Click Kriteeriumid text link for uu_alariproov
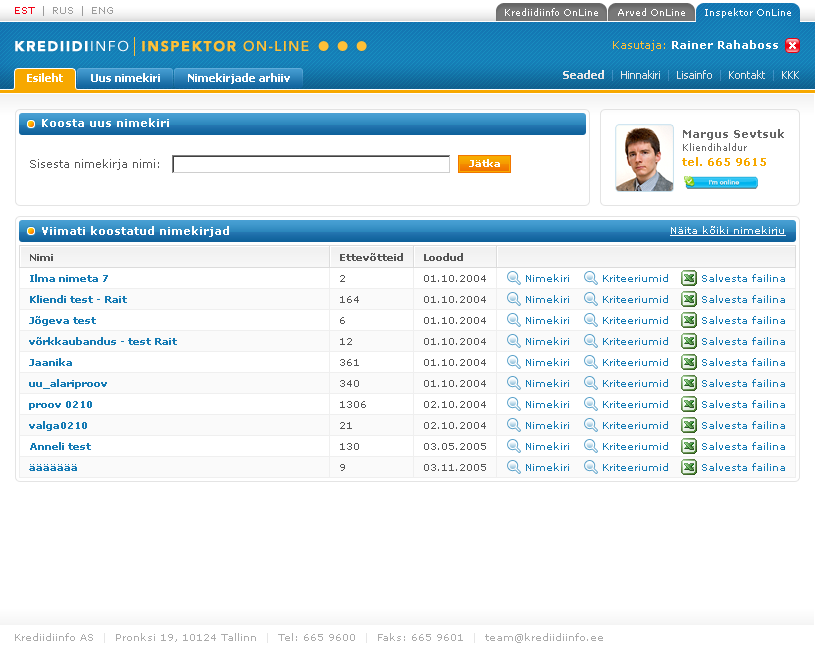This screenshot has width=815, height=650. point(635,383)
